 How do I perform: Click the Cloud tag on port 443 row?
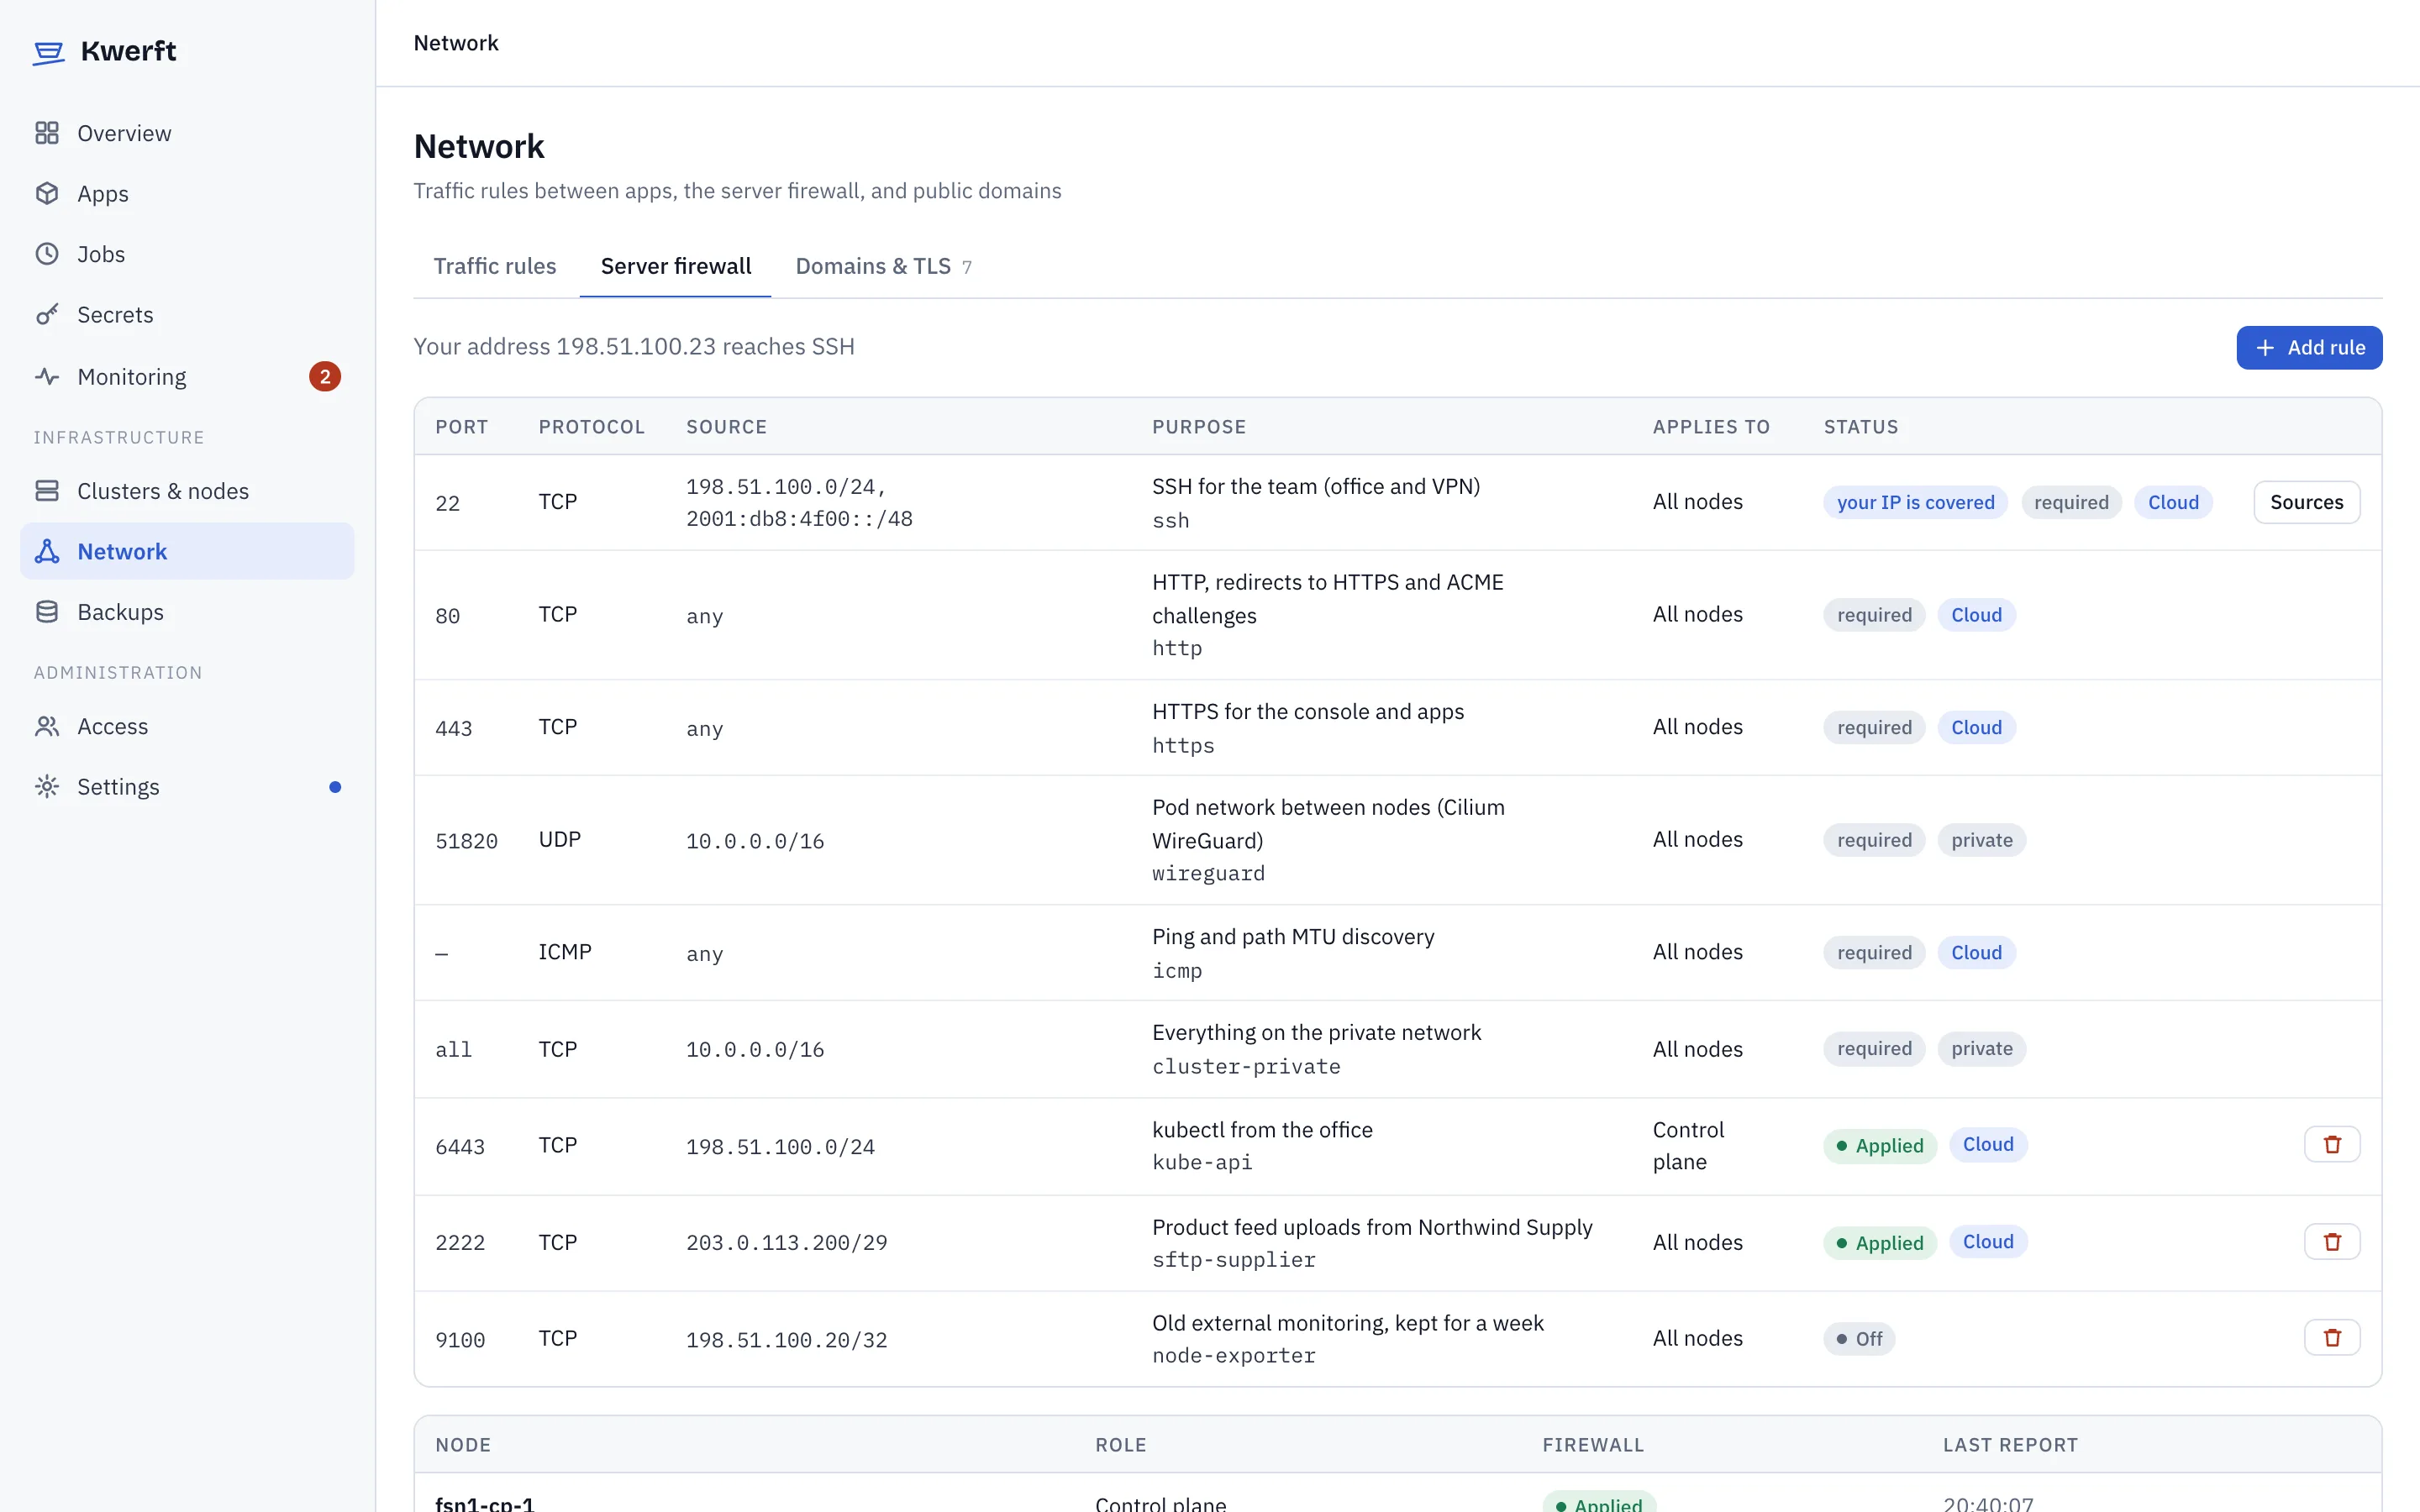1976,727
